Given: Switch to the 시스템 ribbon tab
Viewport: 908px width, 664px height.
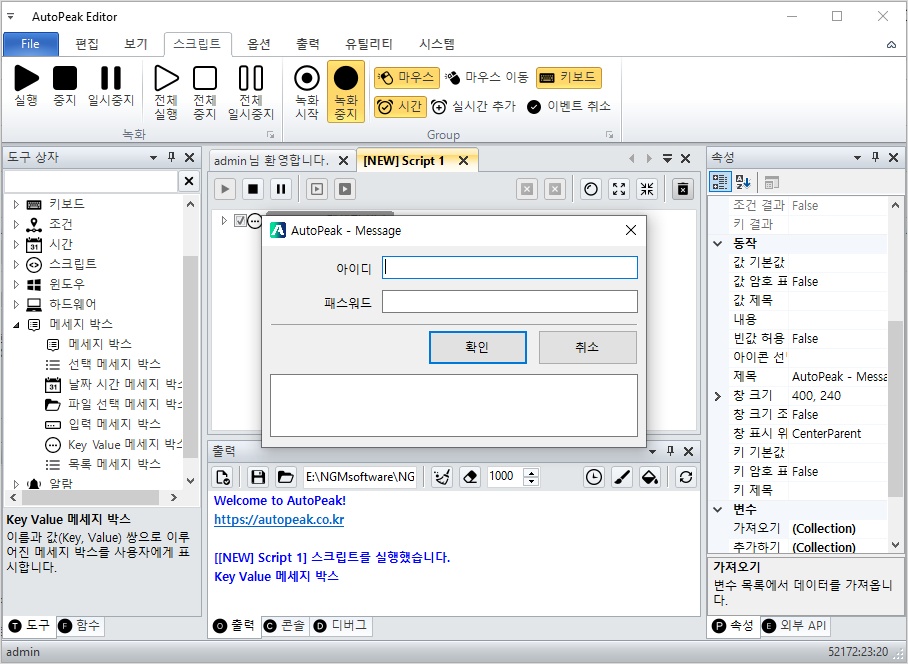Looking at the screenshot, I should point(437,44).
